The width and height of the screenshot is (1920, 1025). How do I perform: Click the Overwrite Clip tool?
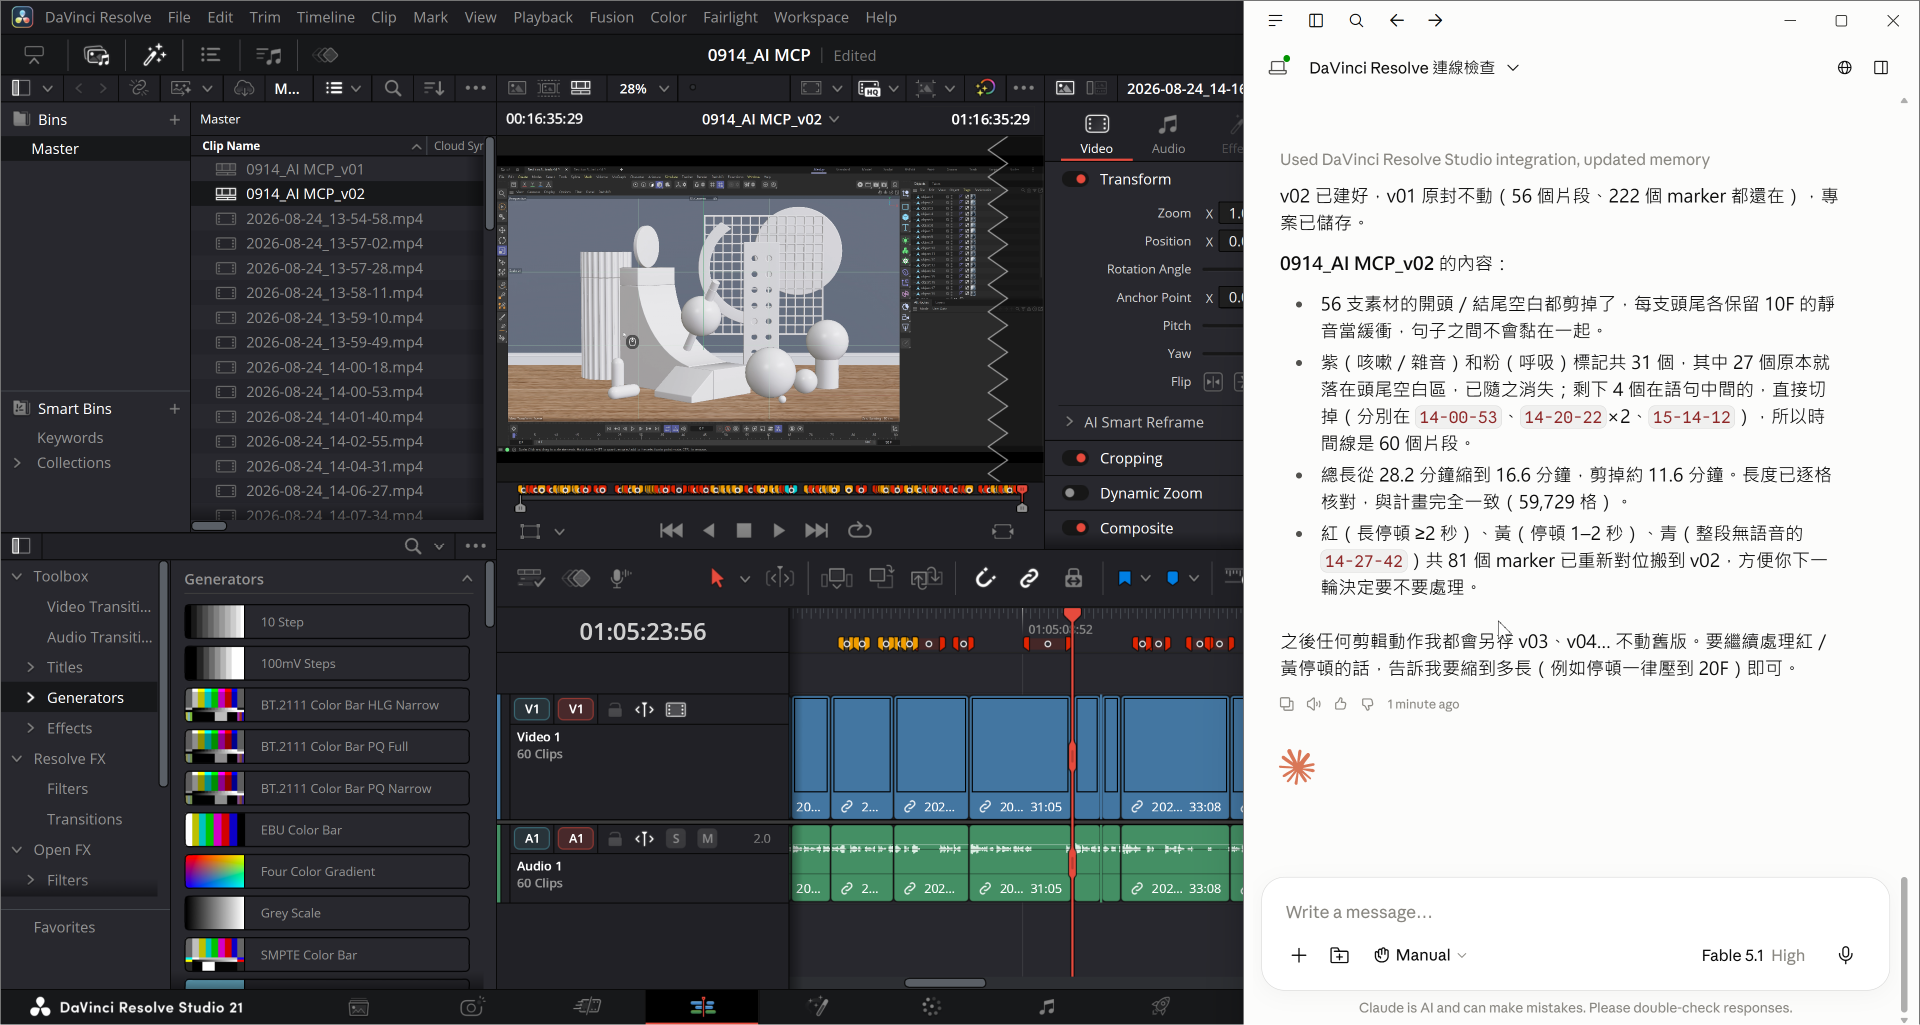881,578
